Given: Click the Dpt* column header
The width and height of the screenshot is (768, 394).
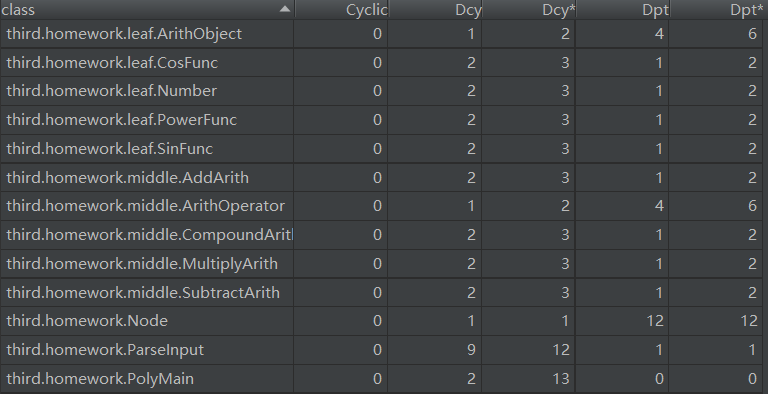Looking at the screenshot, I should (x=717, y=10).
